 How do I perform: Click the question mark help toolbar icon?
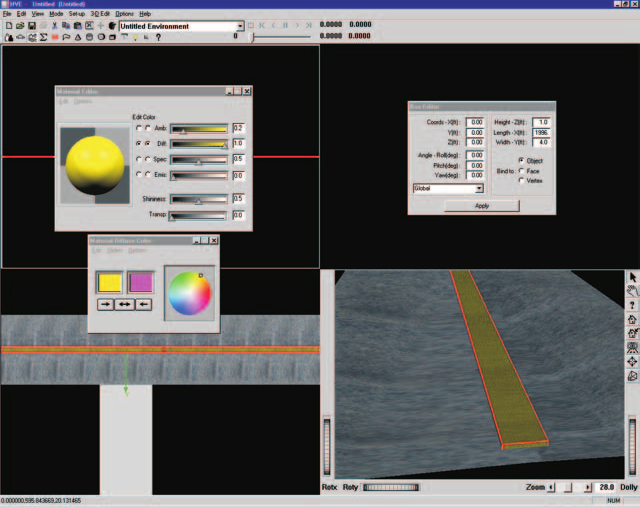(158, 37)
